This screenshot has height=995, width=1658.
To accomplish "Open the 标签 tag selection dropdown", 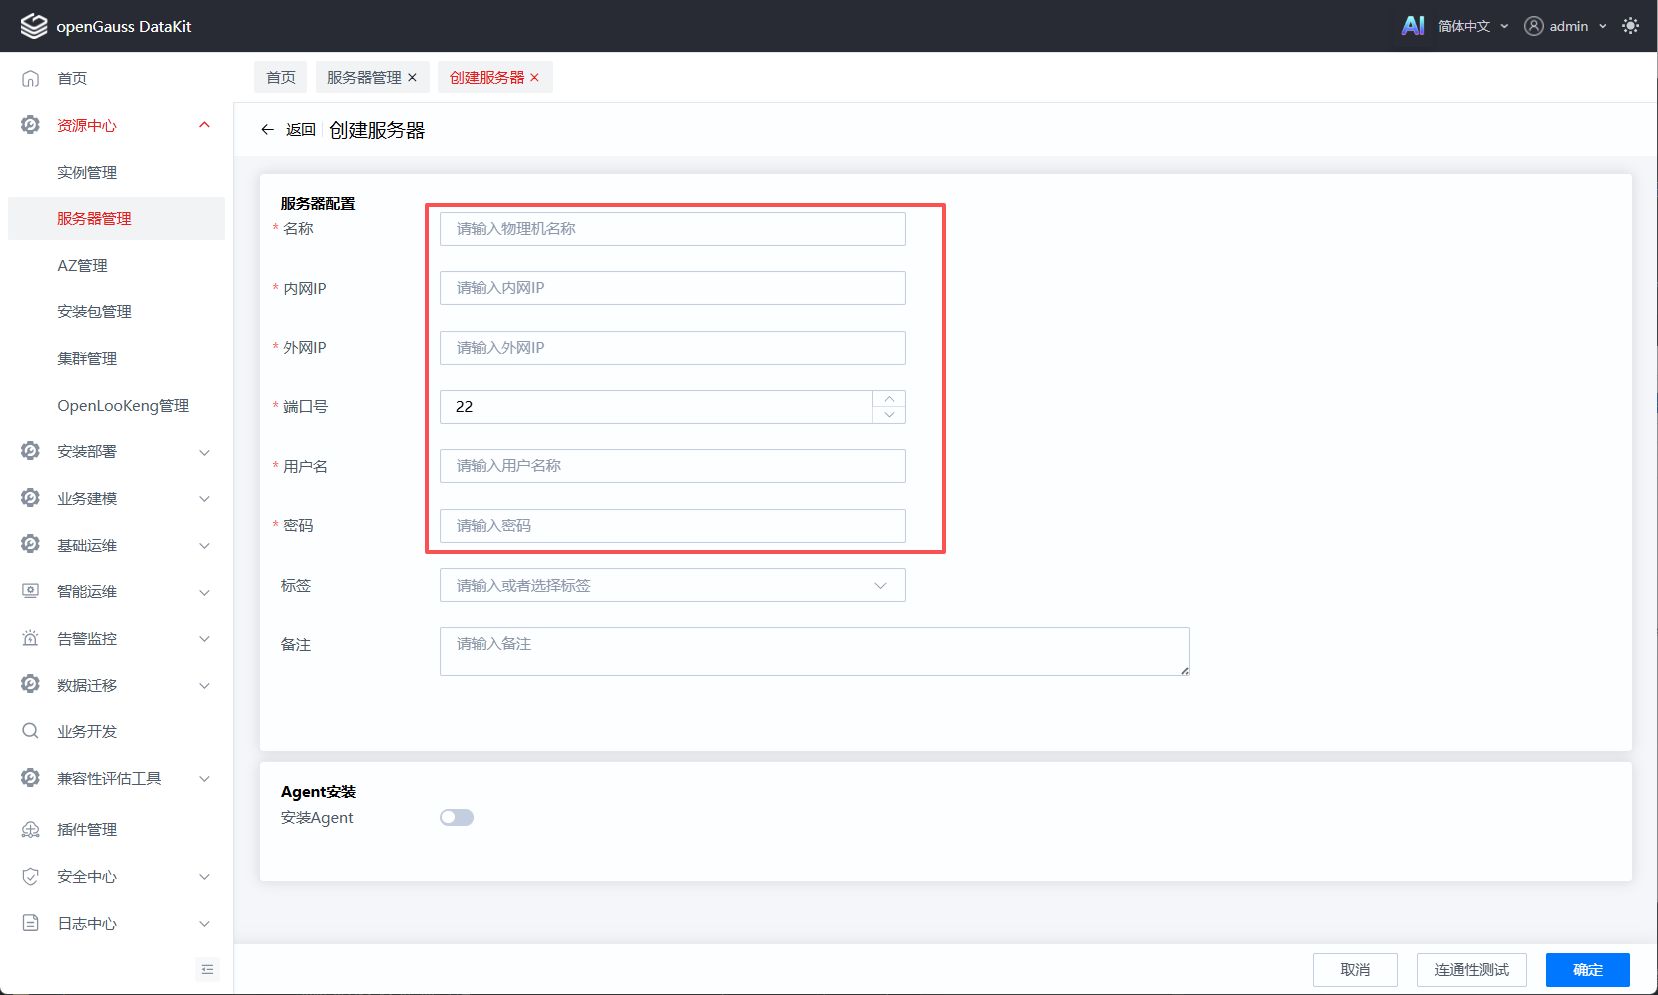I will coord(673,585).
